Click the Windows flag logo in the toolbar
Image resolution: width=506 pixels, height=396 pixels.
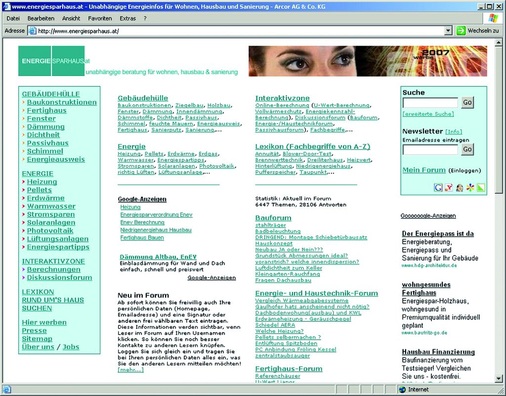pos(493,18)
